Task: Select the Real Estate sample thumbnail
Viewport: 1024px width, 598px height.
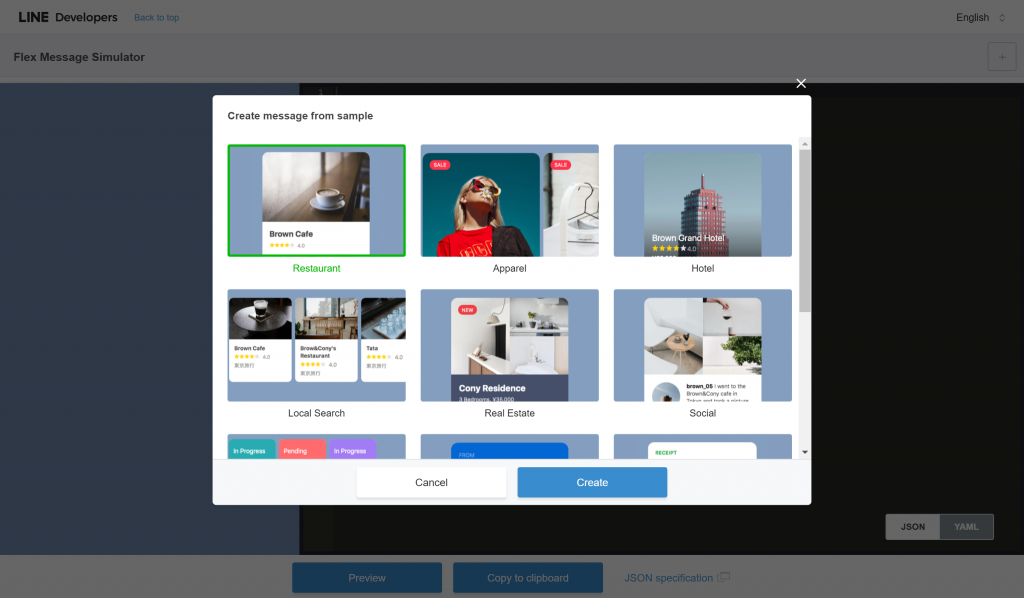Action: [x=509, y=345]
